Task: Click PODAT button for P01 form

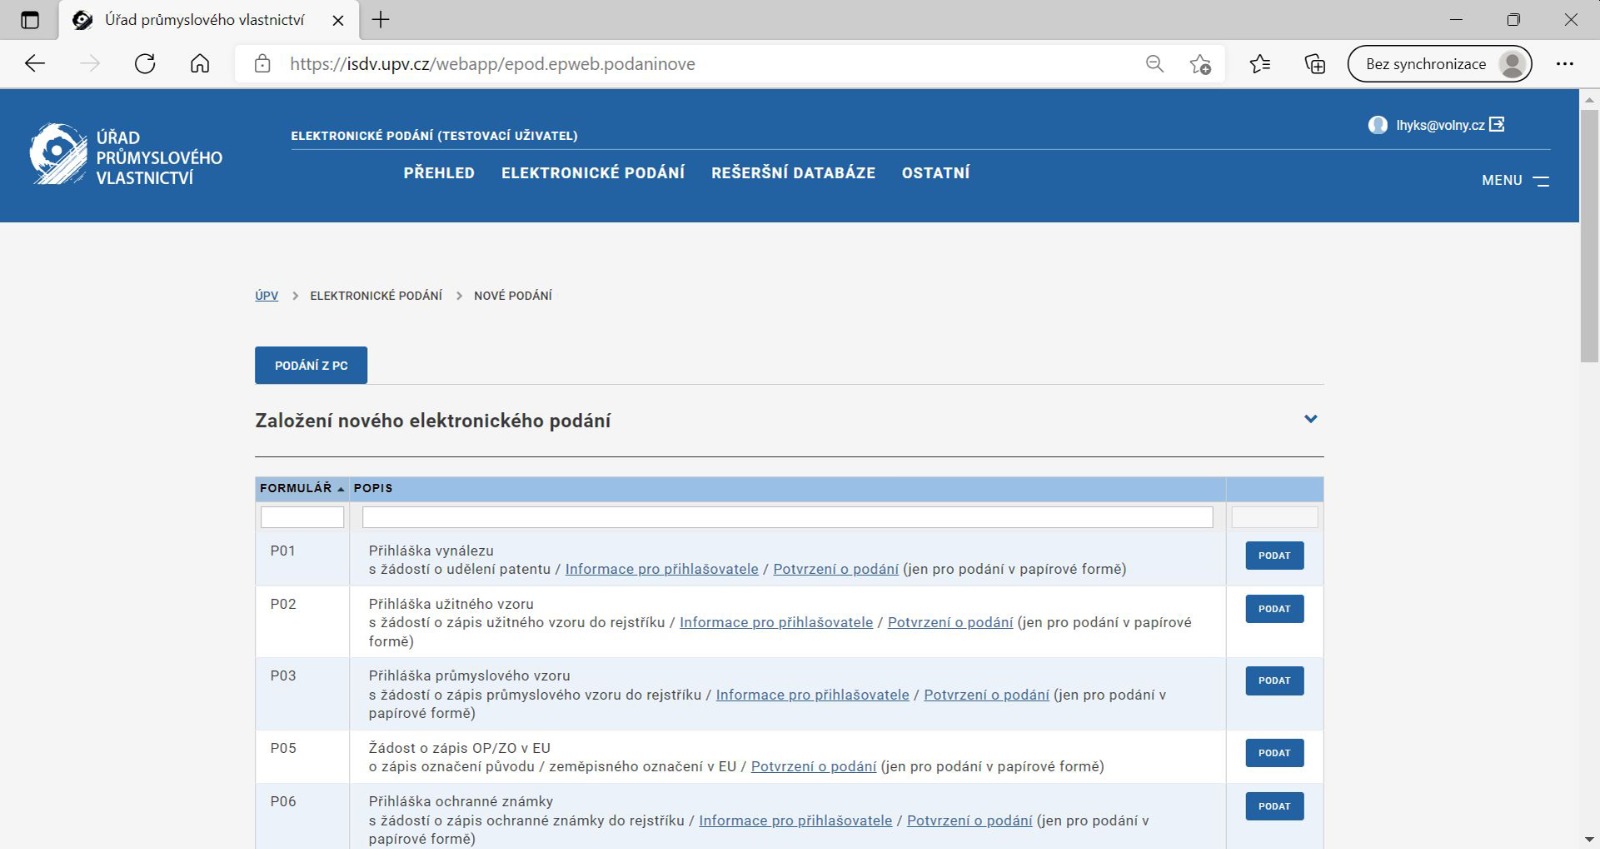Action: pyautogui.click(x=1274, y=556)
